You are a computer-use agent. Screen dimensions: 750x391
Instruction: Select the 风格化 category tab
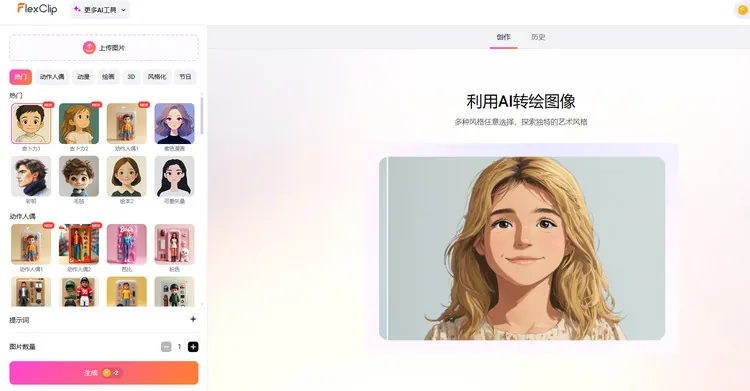pos(157,77)
